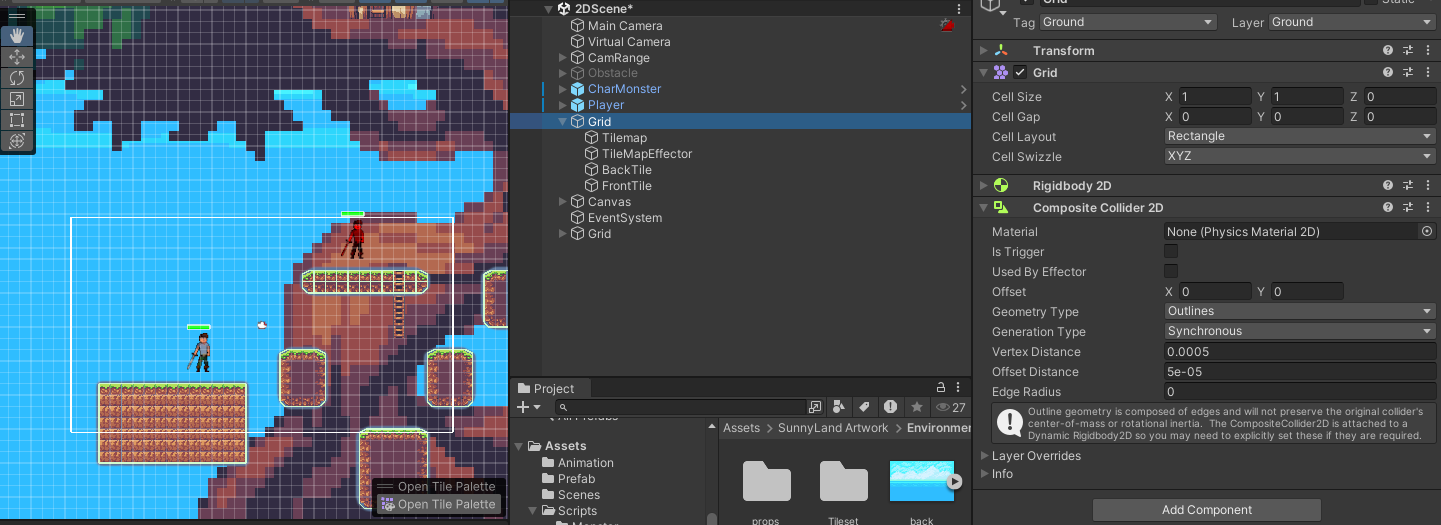Click SunnyLand Artwork in the breadcrumb
This screenshot has height=525, width=1441.
pos(833,428)
